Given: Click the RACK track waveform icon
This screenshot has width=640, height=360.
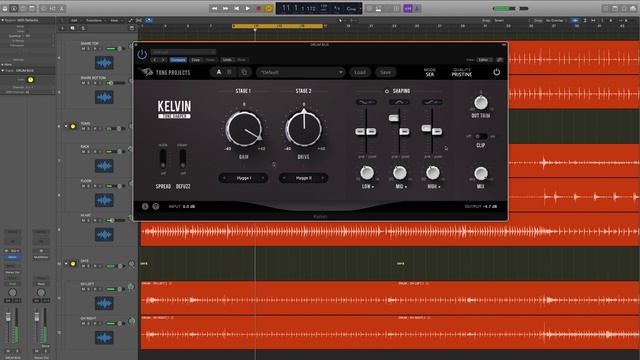Looking at the screenshot, I should 104,166.
